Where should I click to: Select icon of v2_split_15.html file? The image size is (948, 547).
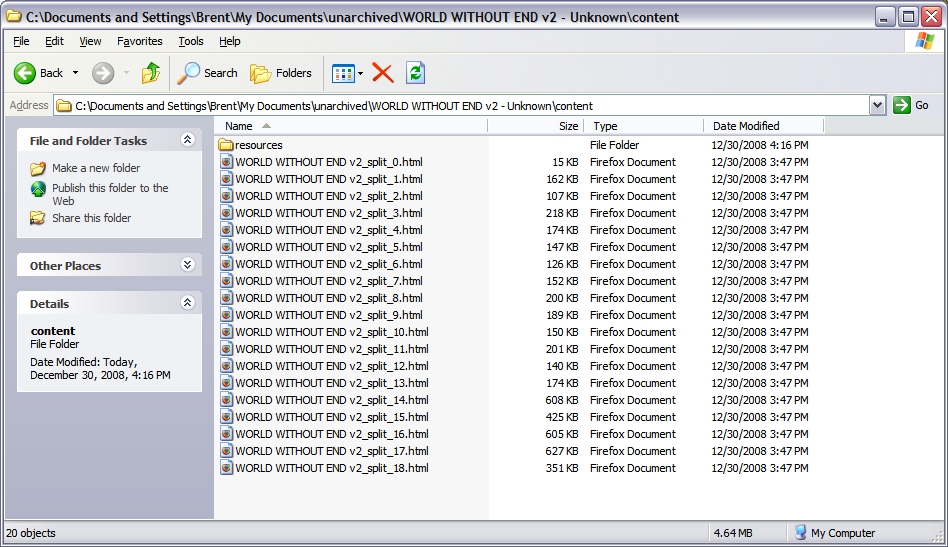tap(227, 417)
